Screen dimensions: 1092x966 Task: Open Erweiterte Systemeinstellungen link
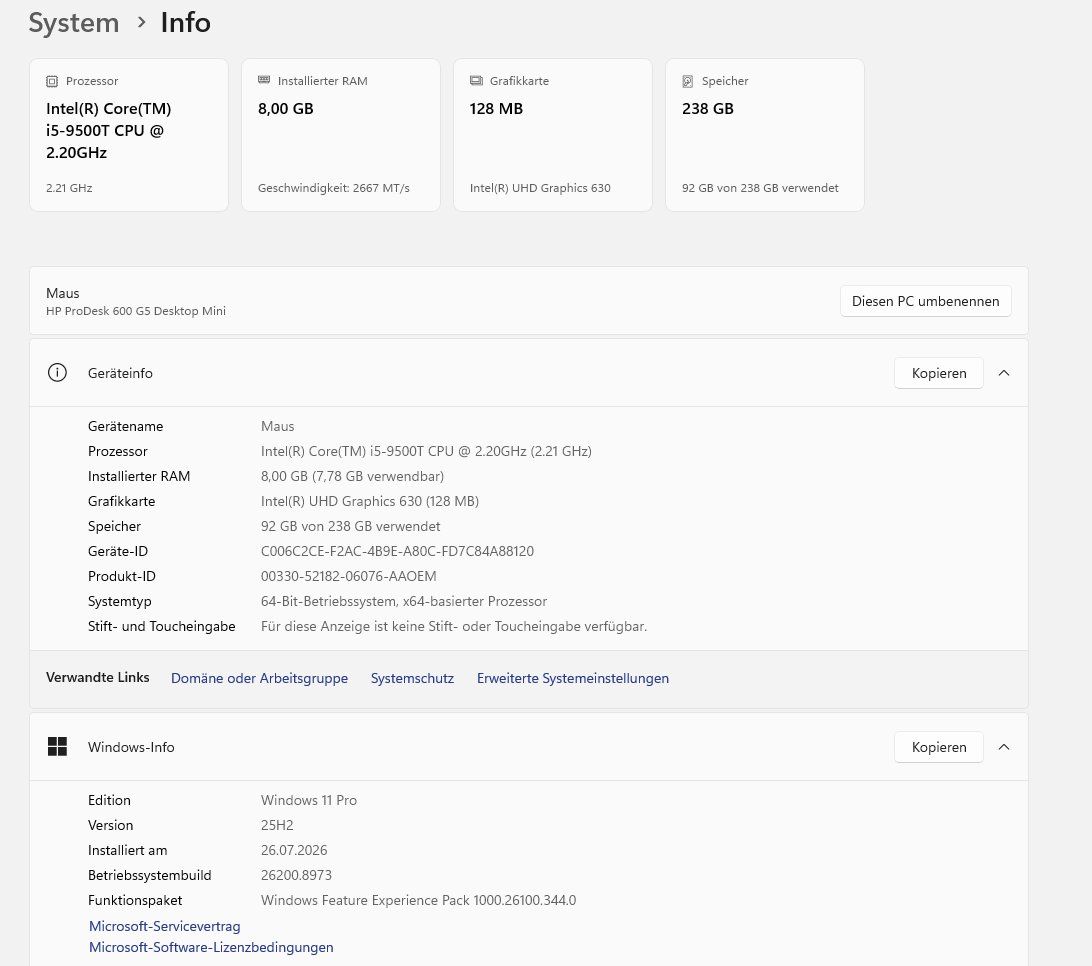[572, 678]
